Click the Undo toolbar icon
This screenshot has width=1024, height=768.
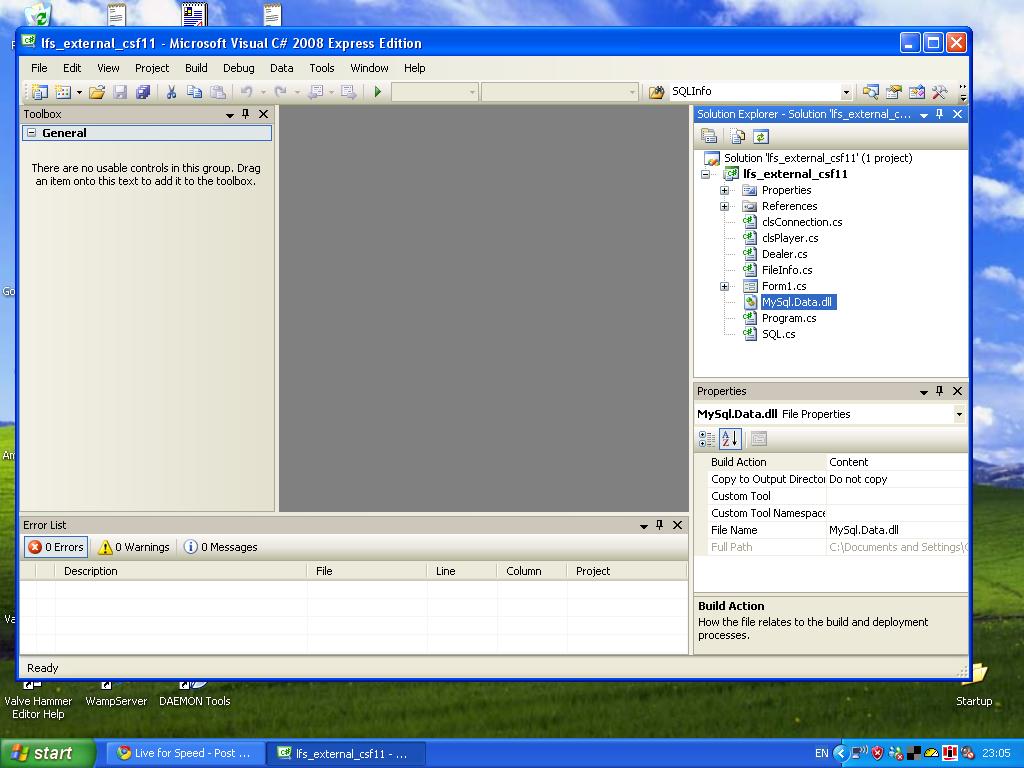tap(246, 92)
